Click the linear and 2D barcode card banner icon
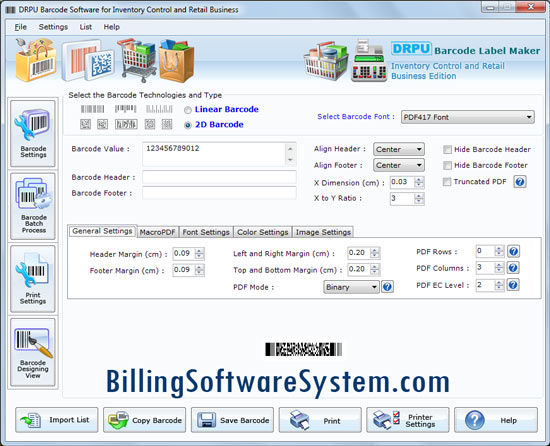 pos(88,60)
